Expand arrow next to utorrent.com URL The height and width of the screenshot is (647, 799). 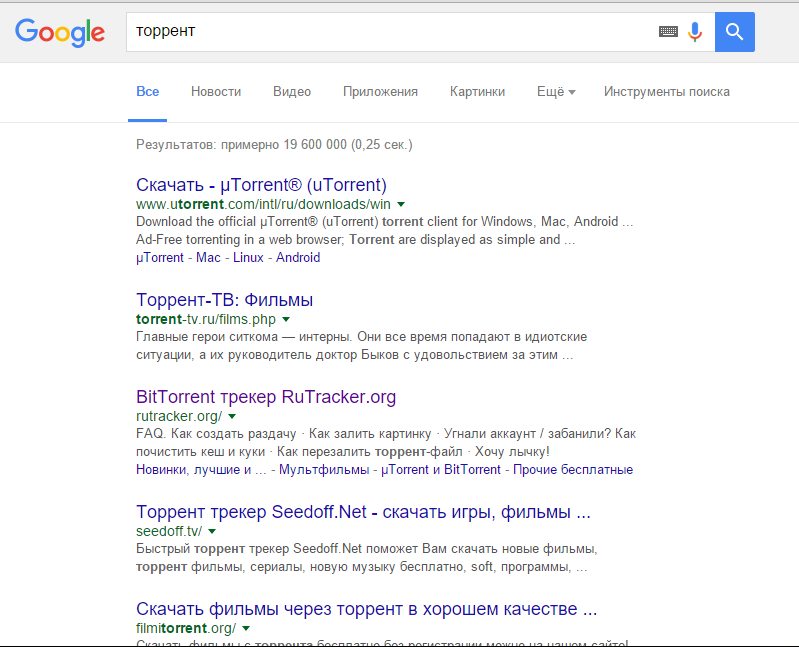click(x=401, y=204)
